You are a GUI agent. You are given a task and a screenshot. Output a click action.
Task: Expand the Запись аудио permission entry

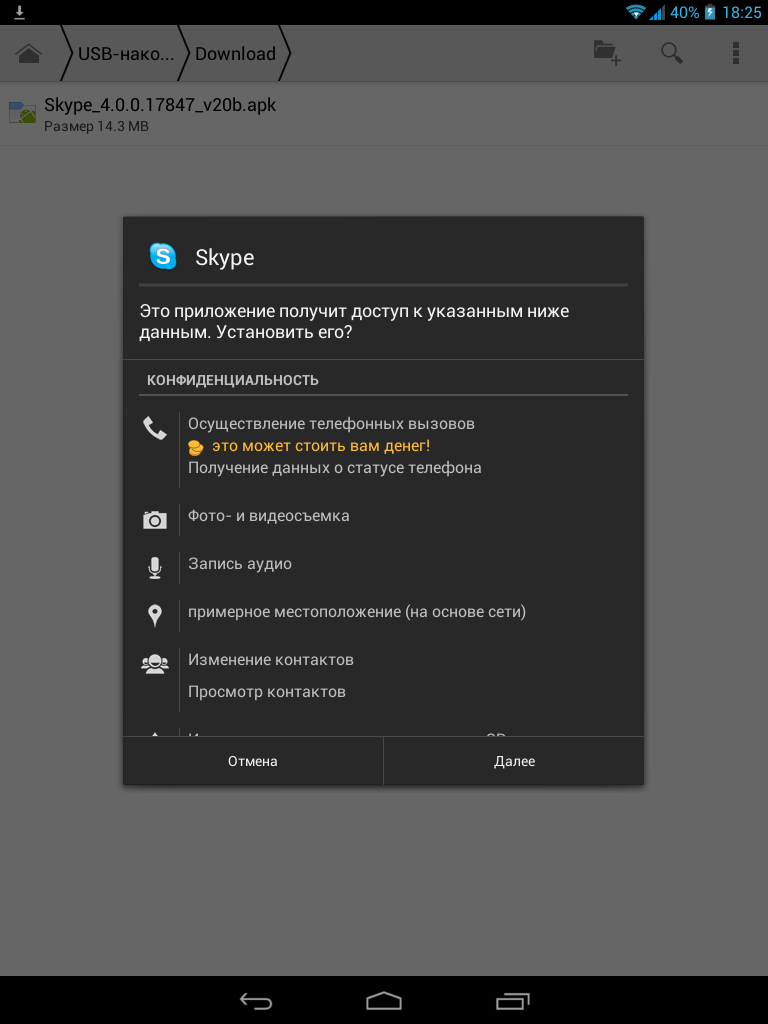click(x=240, y=564)
